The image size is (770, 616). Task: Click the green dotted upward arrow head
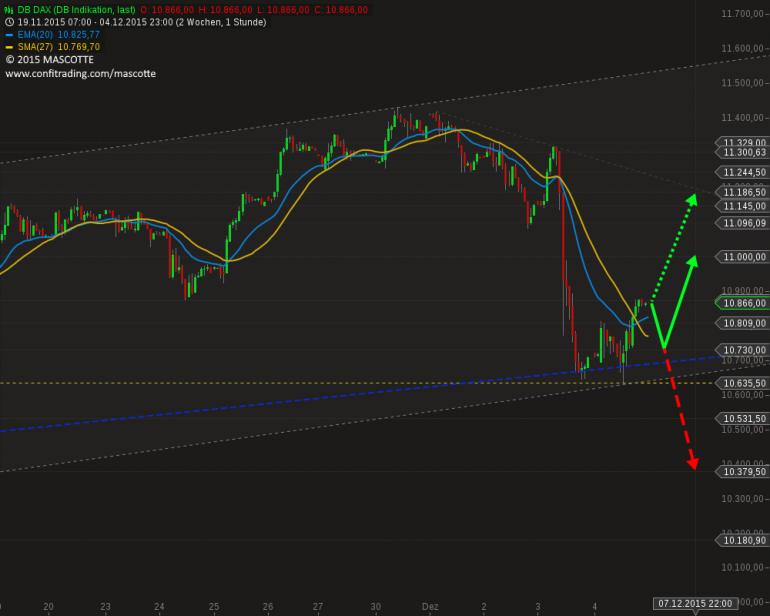[692, 198]
